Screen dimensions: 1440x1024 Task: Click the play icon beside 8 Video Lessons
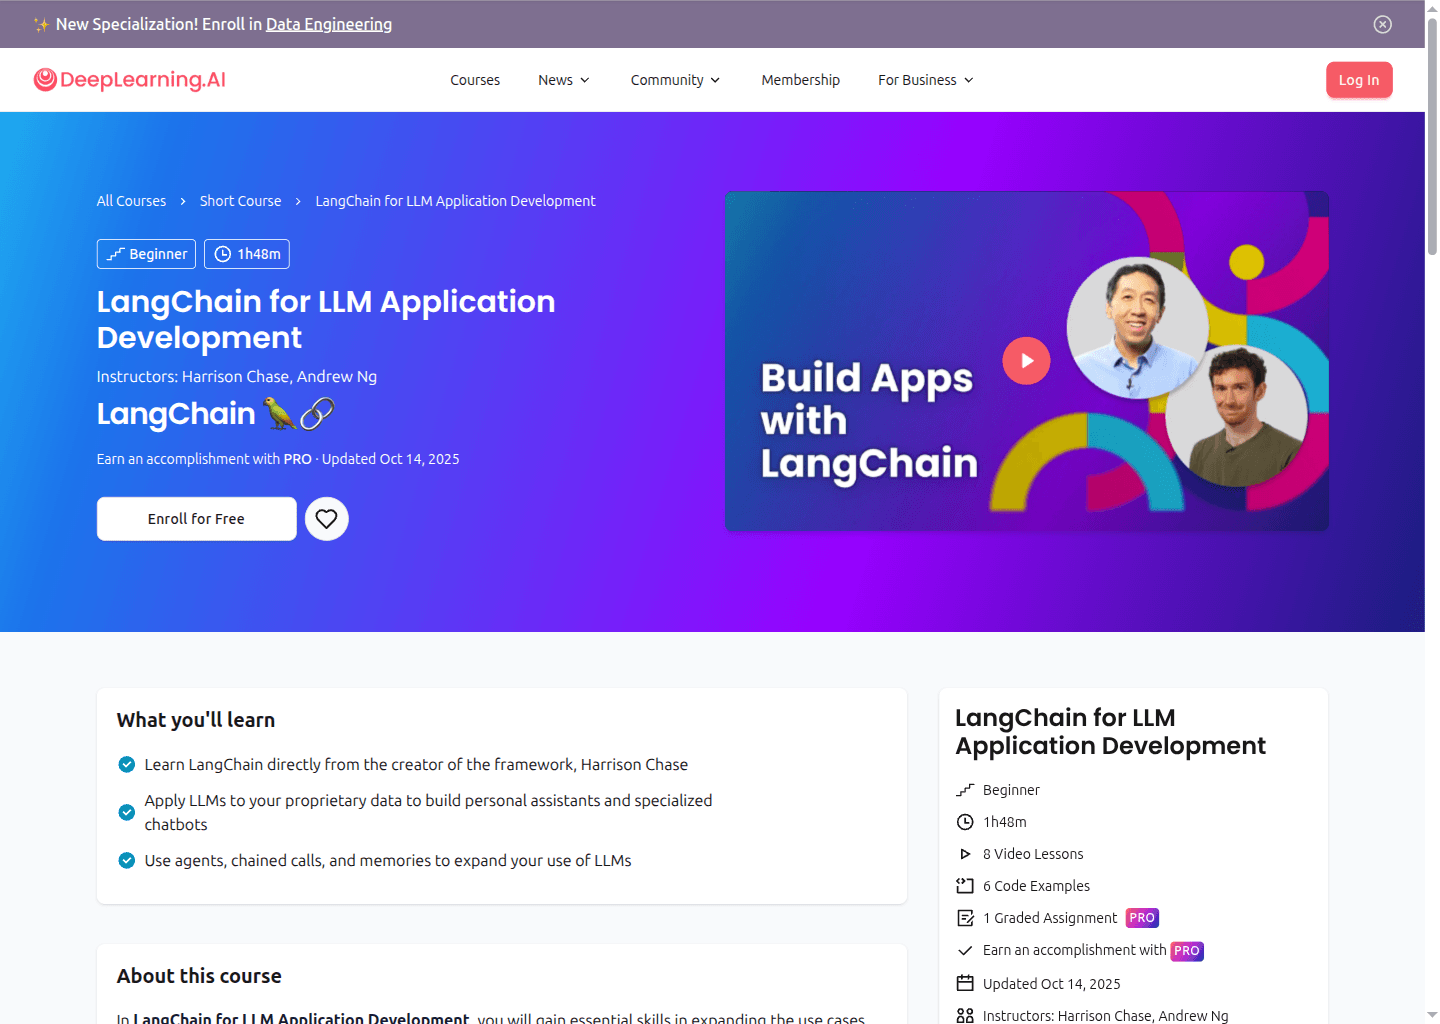(965, 854)
